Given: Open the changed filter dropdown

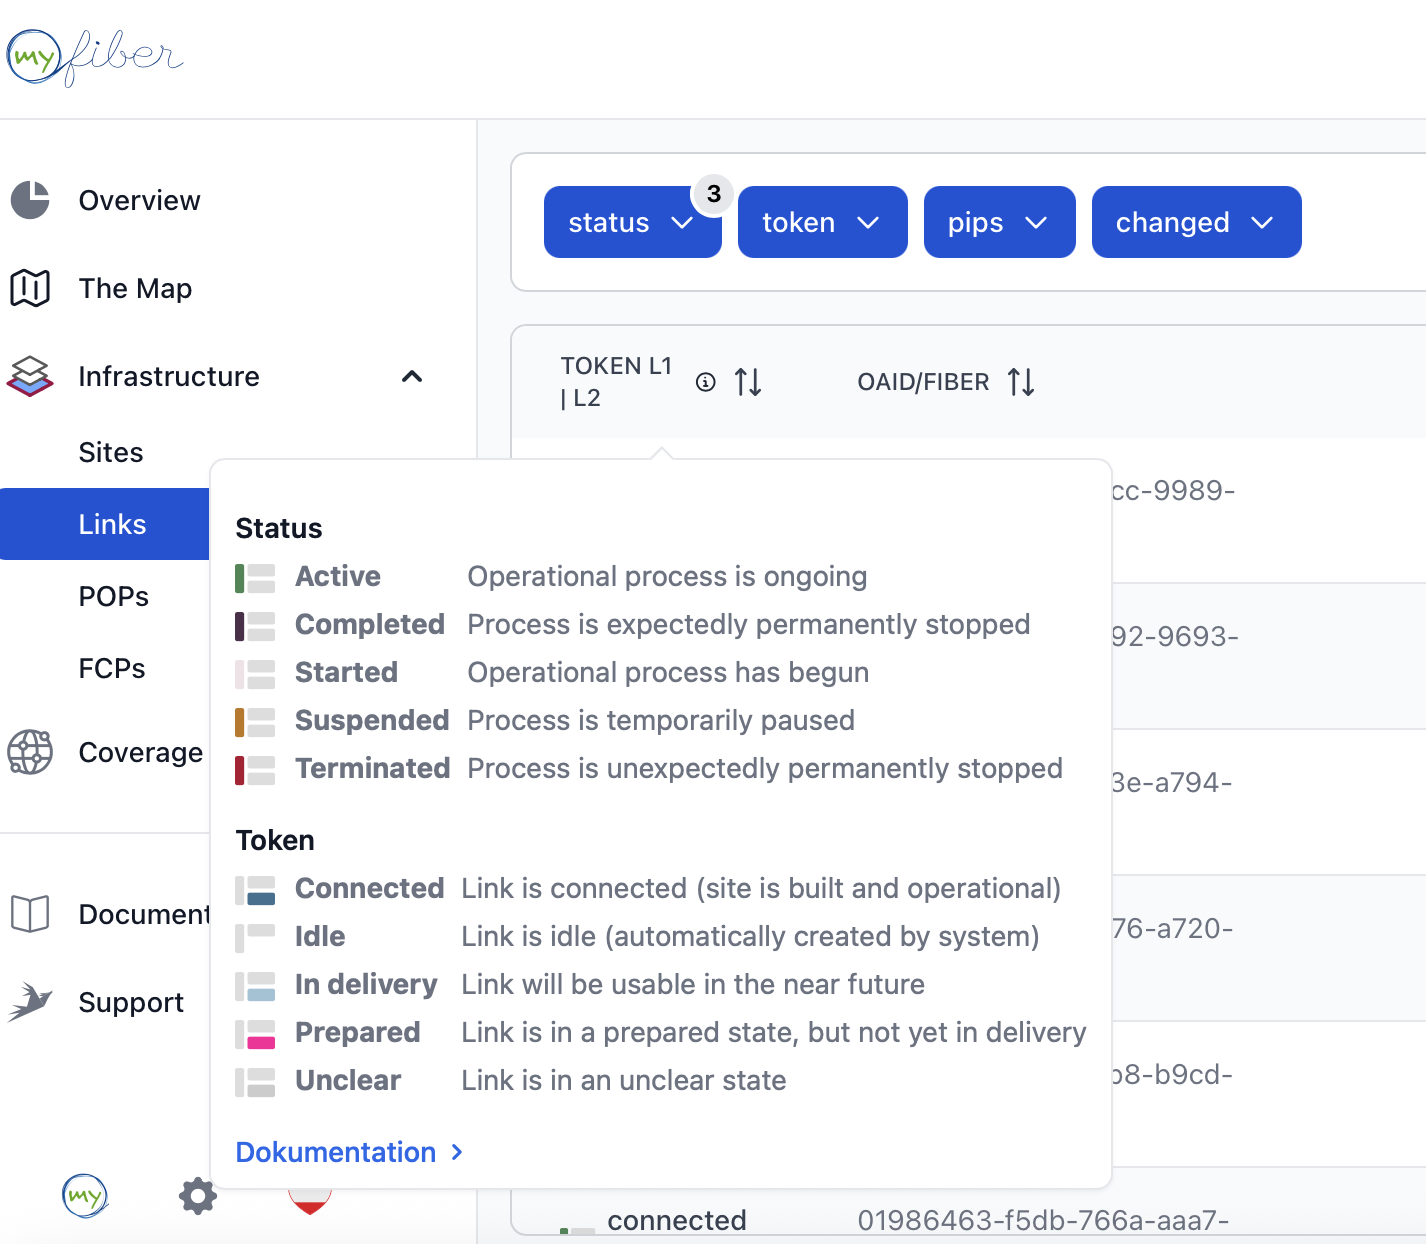Looking at the screenshot, I should (x=1196, y=222).
